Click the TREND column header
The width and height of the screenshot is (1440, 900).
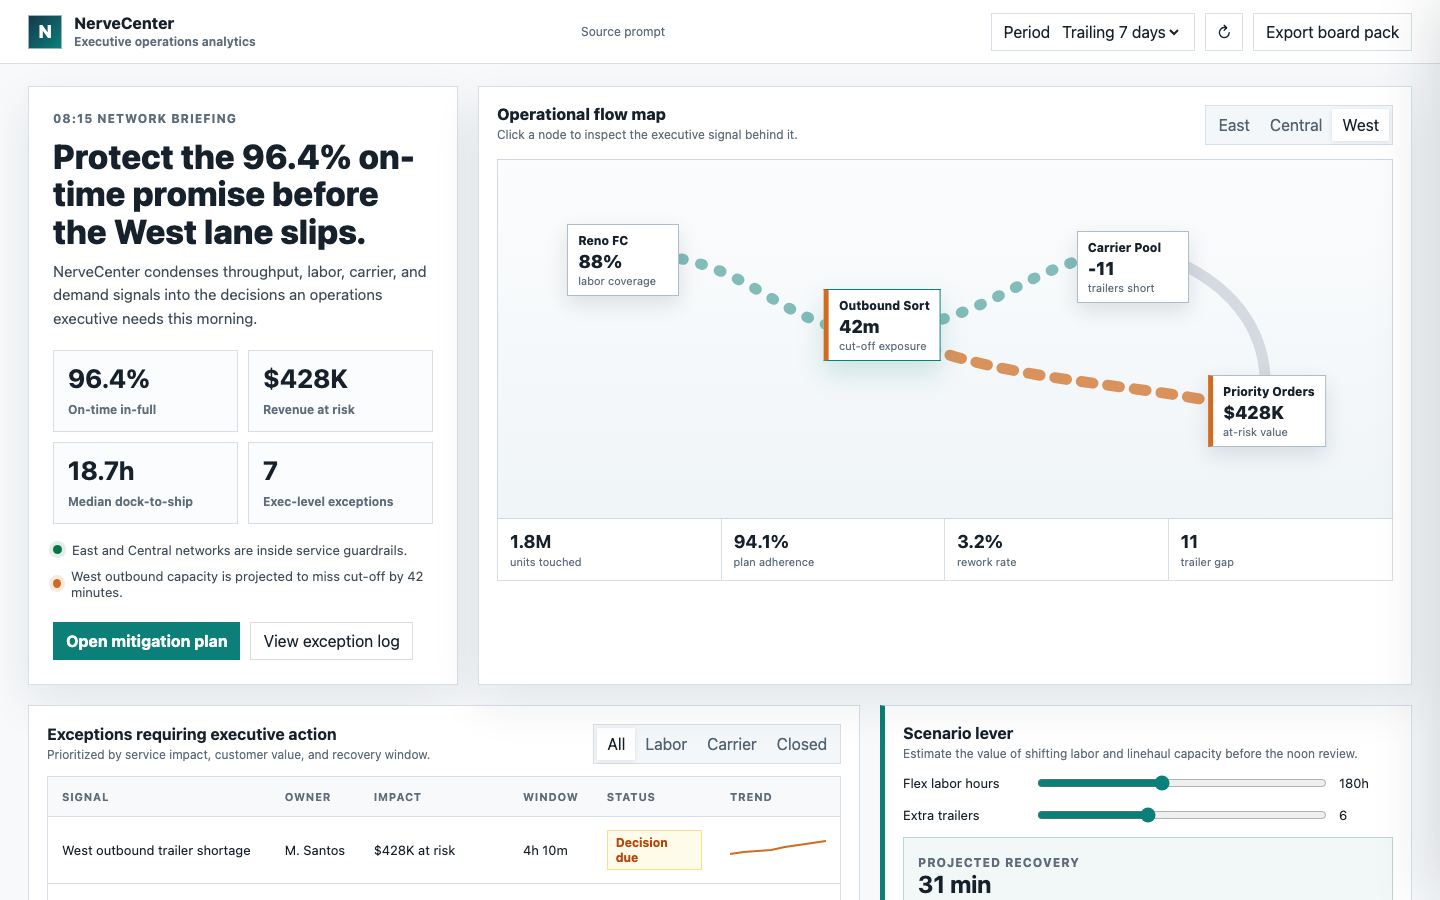(751, 797)
